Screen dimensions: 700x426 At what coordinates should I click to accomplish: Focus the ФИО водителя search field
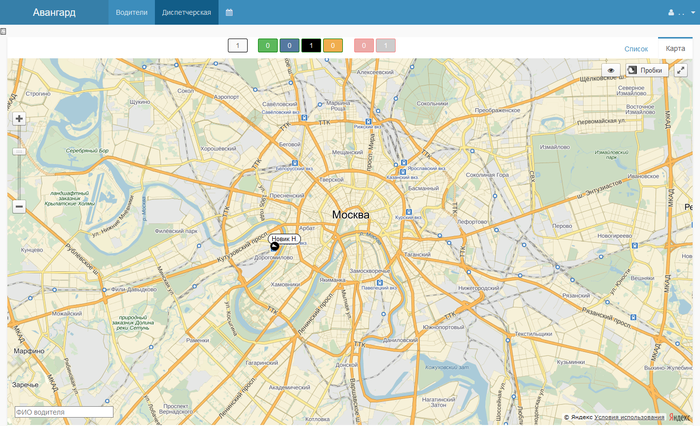point(64,412)
